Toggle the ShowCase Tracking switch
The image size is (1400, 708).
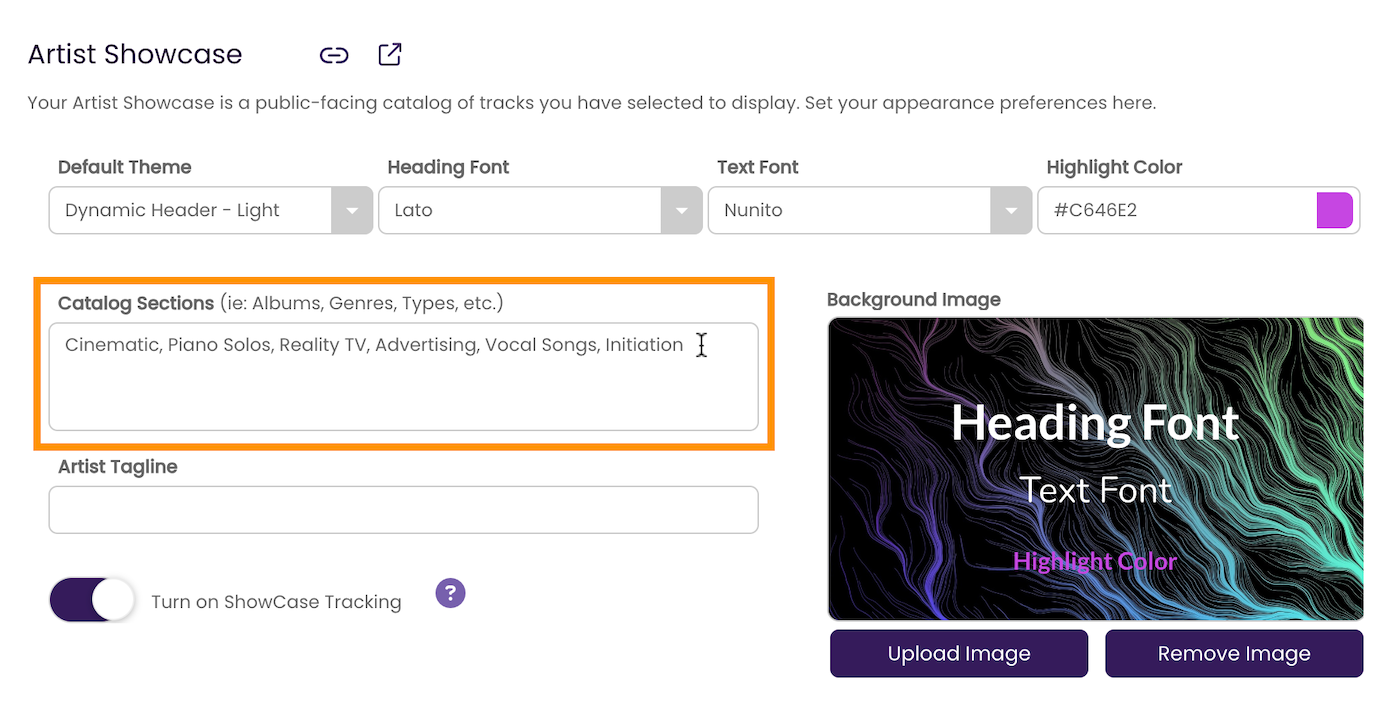pyautogui.click(x=92, y=600)
